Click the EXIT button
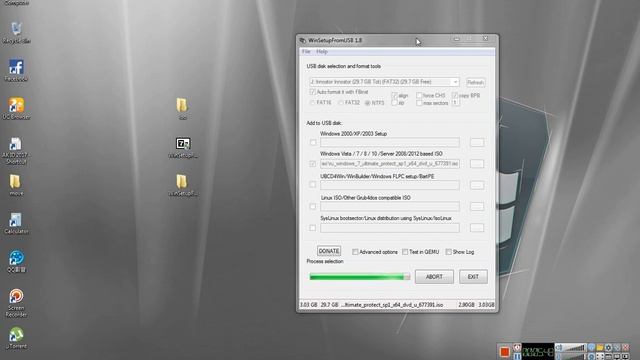 pyautogui.click(x=473, y=277)
